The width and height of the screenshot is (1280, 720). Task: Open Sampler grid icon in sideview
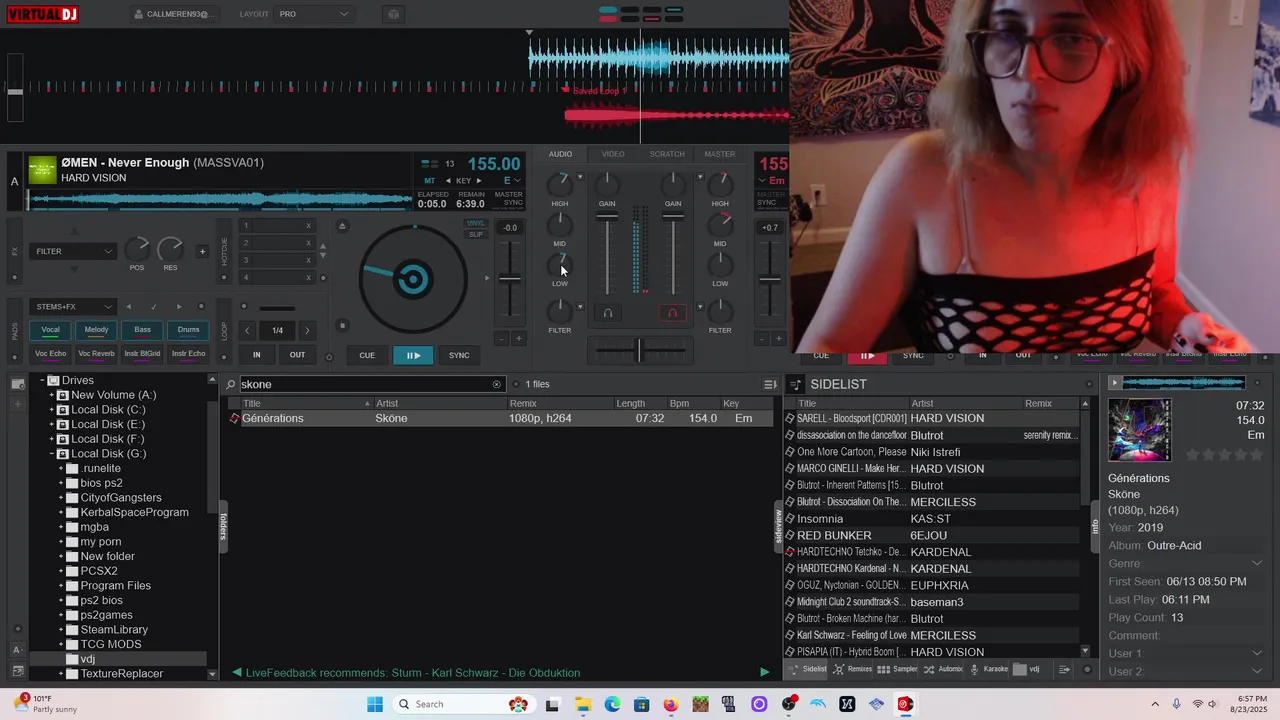(883, 669)
